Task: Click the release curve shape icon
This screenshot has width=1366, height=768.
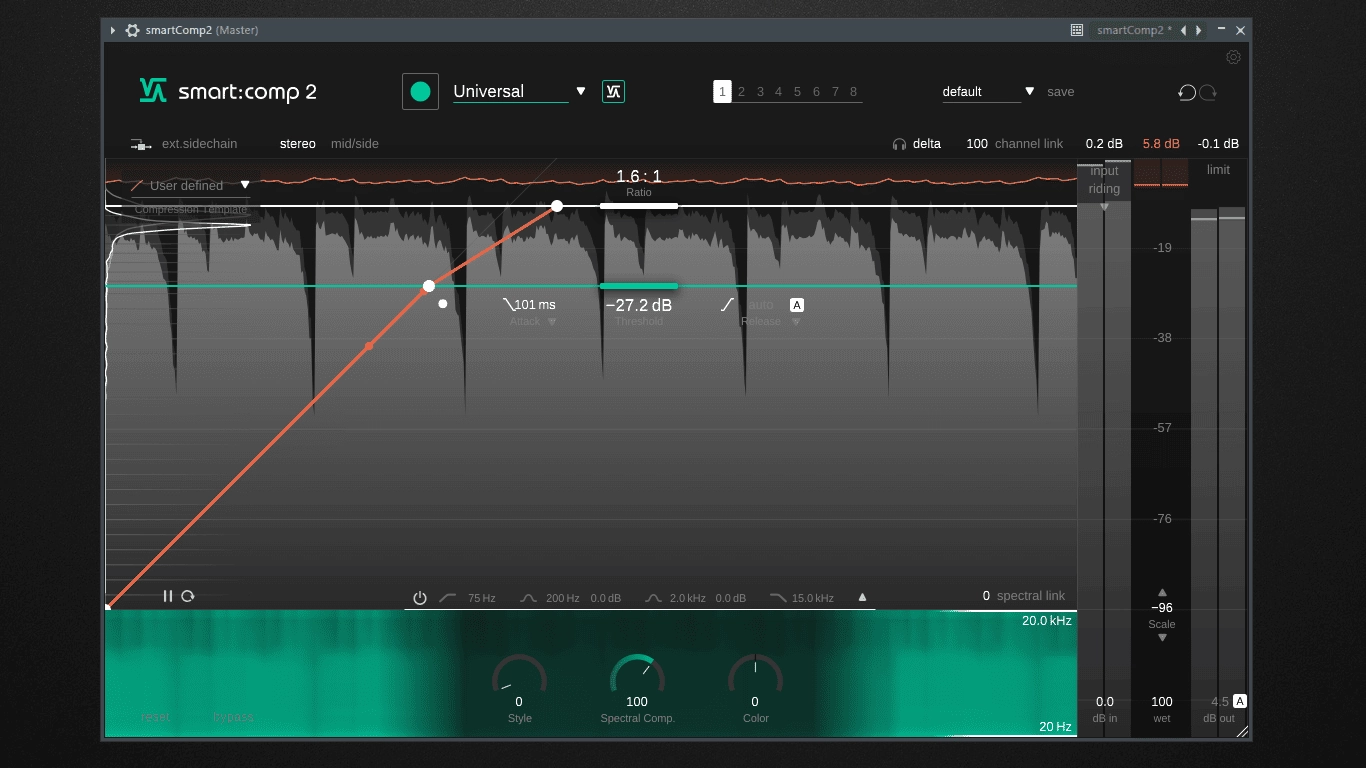Action: (x=728, y=304)
